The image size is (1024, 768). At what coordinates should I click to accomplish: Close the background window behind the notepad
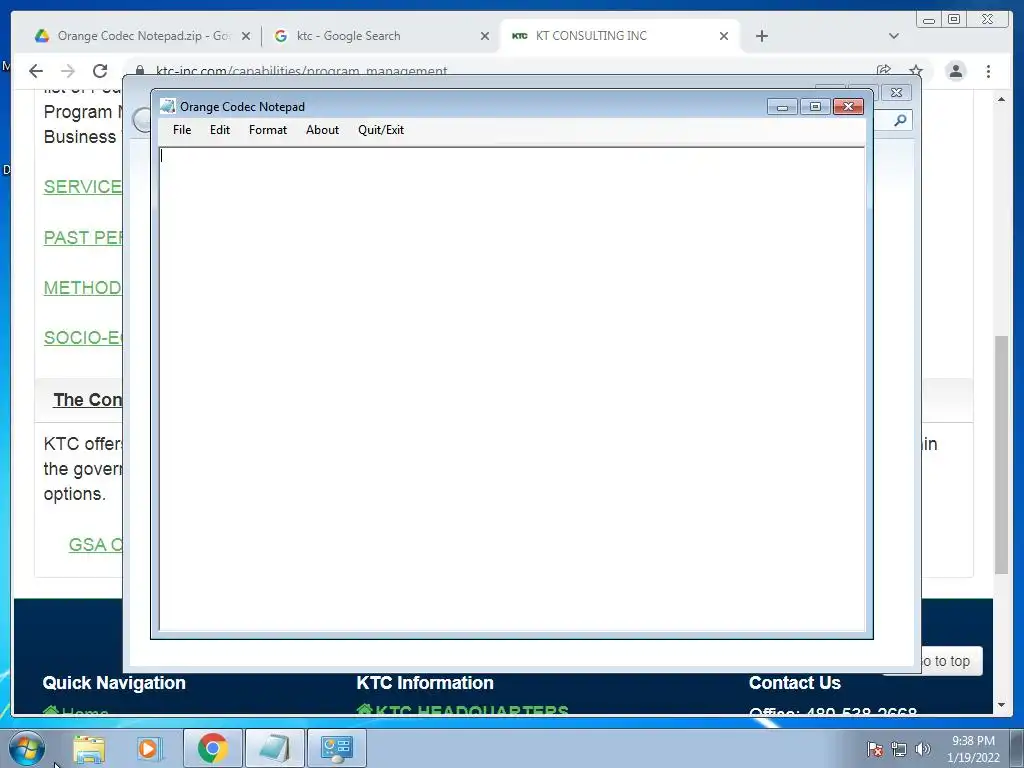[897, 93]
